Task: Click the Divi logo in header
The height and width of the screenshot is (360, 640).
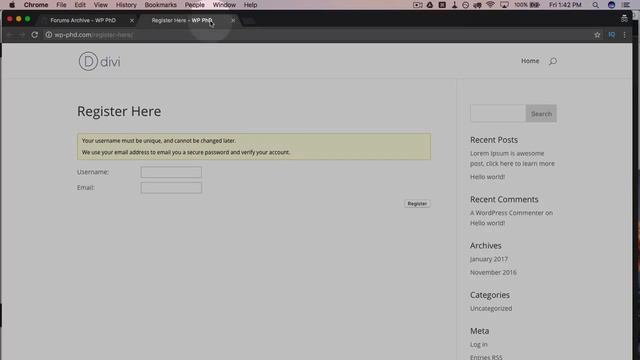Action: [x=99, y=61]
